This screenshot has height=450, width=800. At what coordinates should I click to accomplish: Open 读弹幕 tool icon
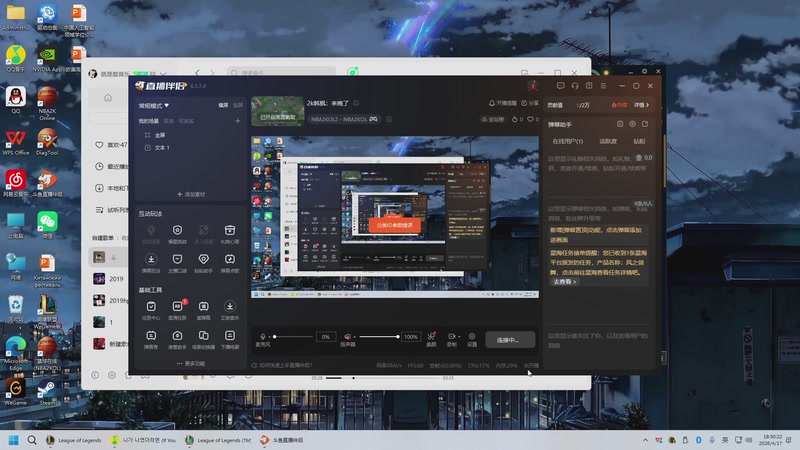click(204, 306)
